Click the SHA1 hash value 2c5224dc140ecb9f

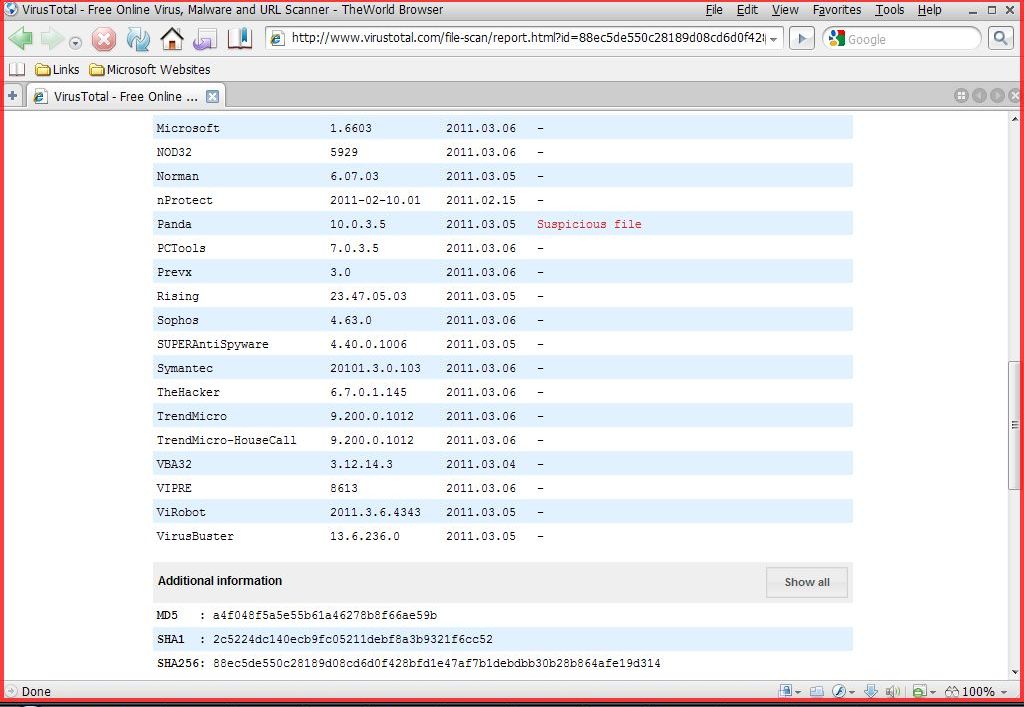pos(353,639)
